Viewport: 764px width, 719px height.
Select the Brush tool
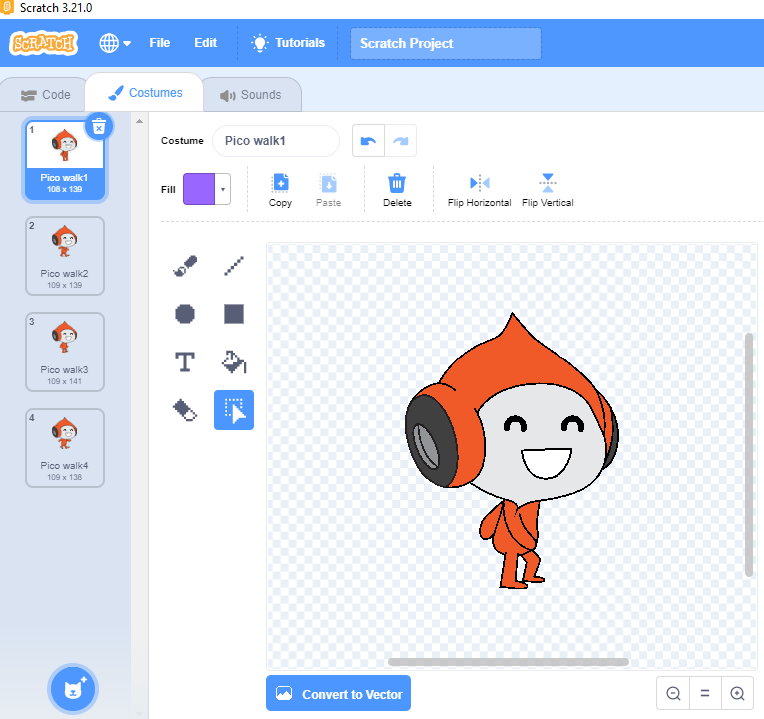pos(185,266)
